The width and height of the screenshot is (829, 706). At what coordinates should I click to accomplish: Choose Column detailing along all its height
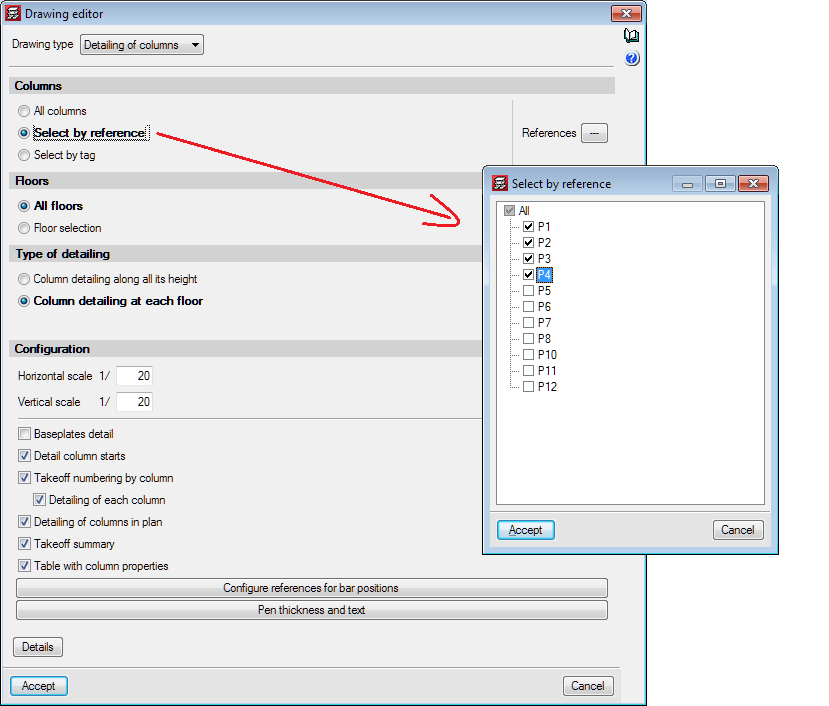tap(24, 279)
